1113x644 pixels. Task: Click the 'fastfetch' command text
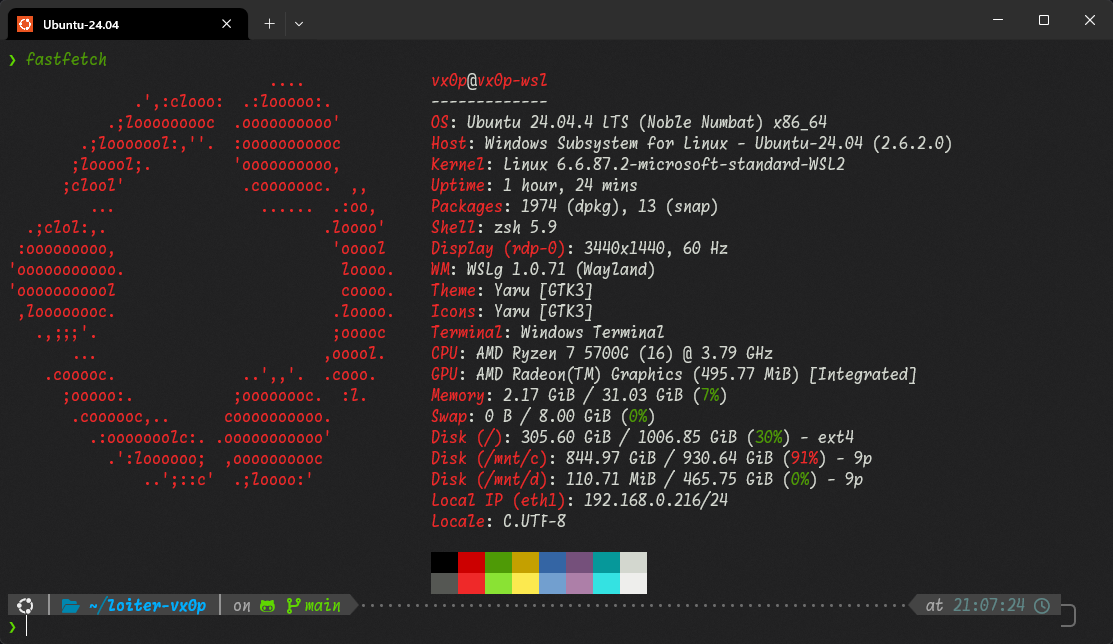click(66, 60)
